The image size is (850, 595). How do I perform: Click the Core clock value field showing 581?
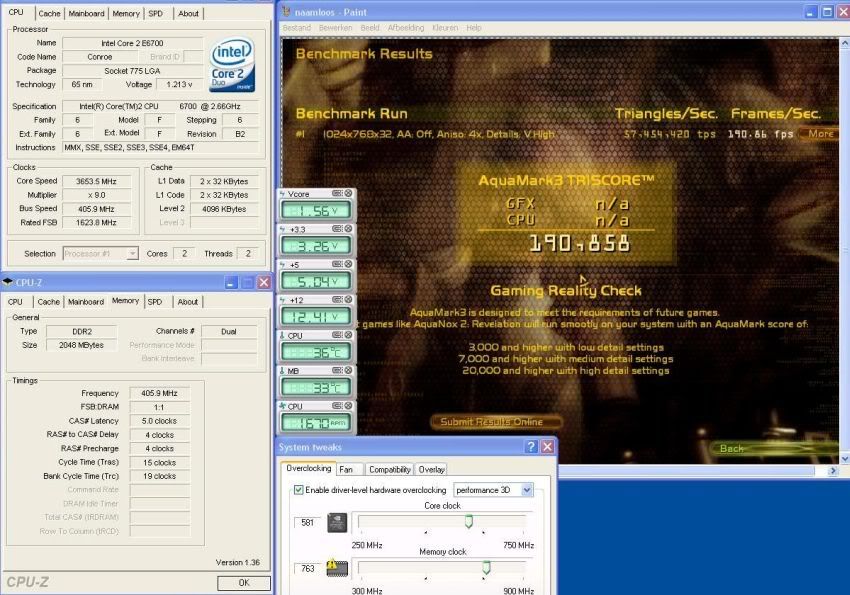(307, 522)
